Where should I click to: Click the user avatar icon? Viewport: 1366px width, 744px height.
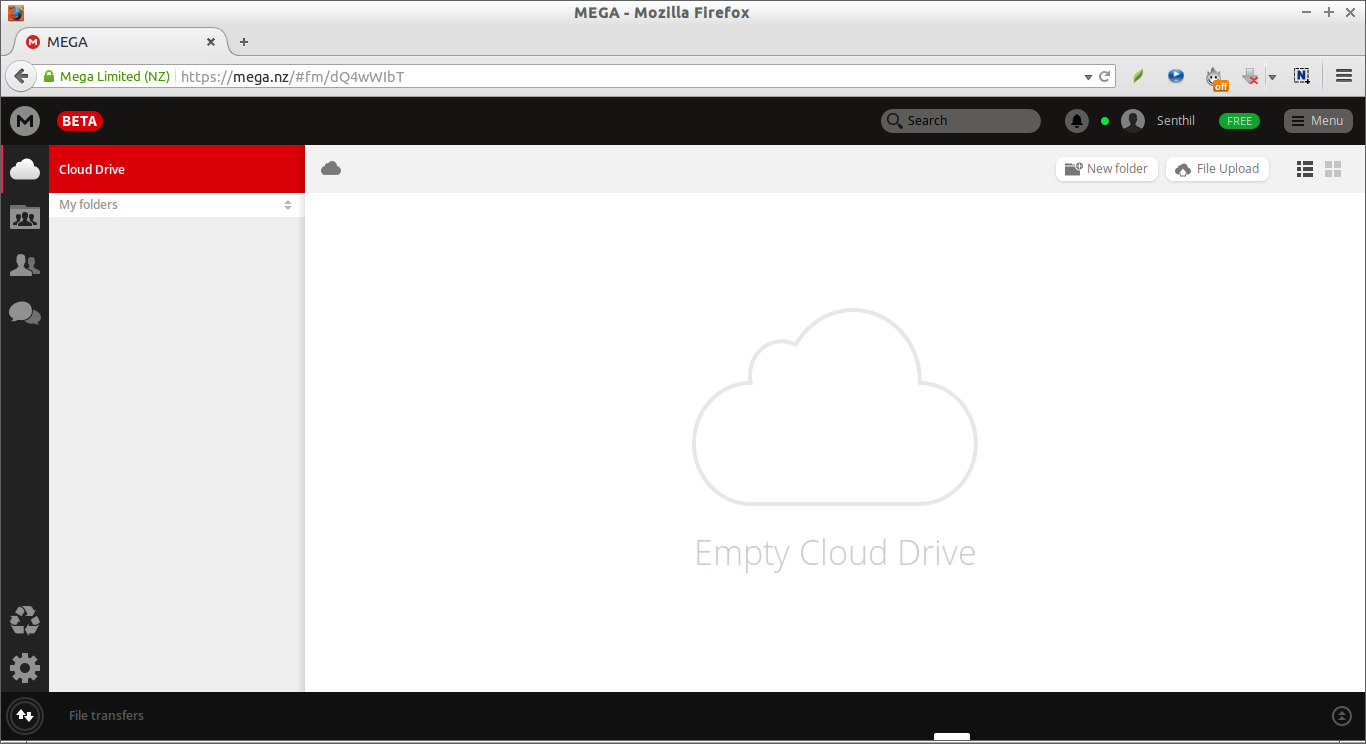[x=1133, y=121]
